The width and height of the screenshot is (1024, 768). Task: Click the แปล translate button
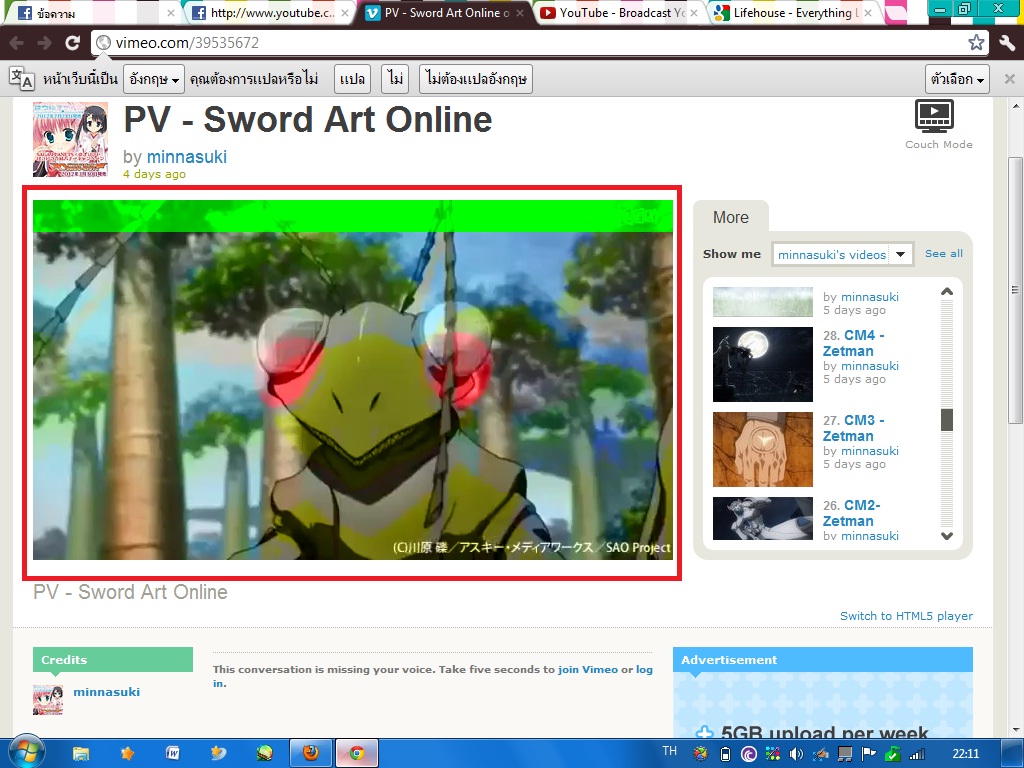pos(352,79)
